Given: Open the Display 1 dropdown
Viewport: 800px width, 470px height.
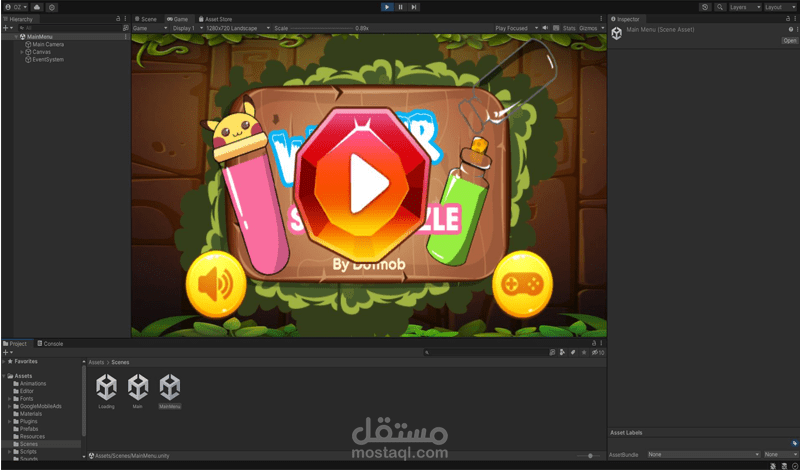Looking at the screenshot, I should click(x=187, y=28).
